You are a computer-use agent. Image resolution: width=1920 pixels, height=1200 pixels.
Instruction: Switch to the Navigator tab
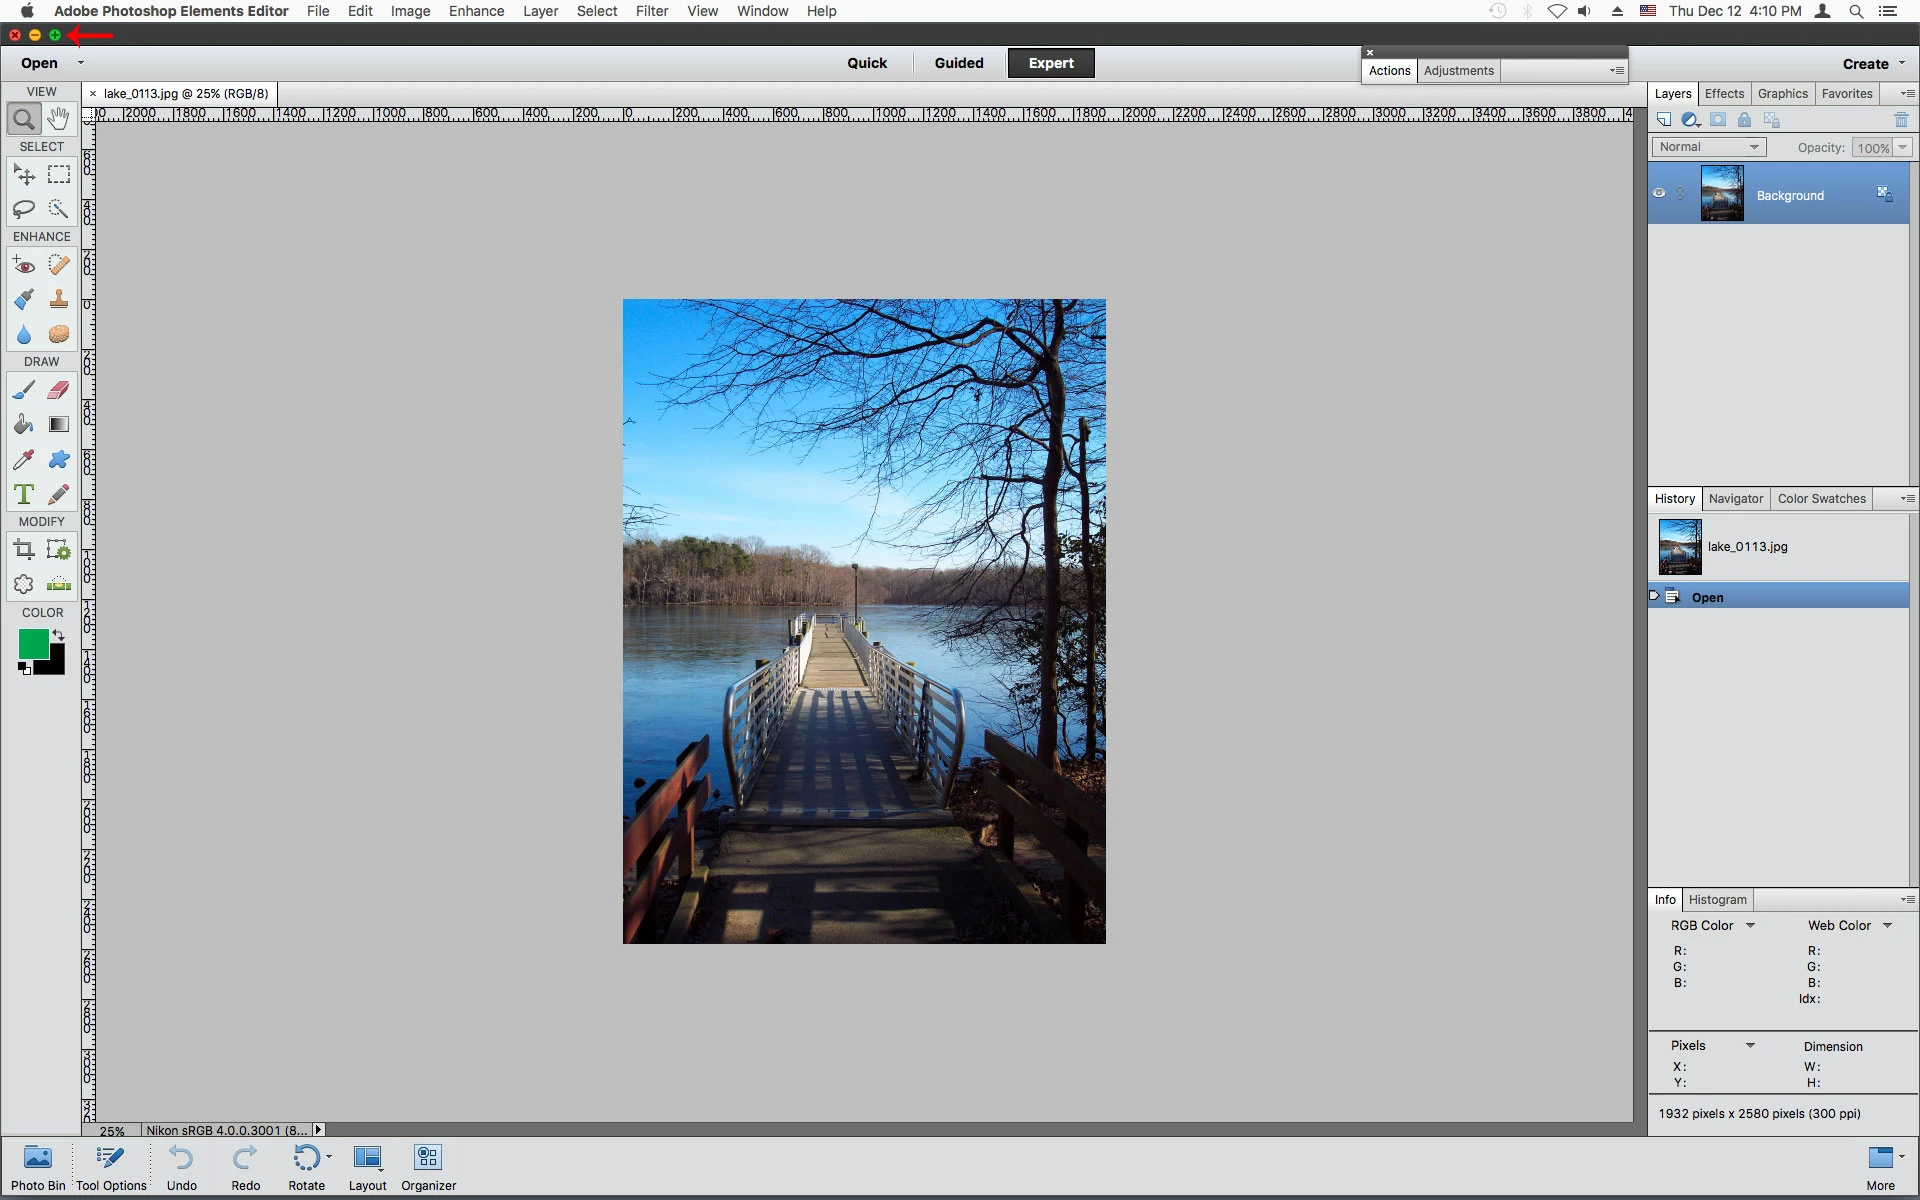tap(1735, 499)
